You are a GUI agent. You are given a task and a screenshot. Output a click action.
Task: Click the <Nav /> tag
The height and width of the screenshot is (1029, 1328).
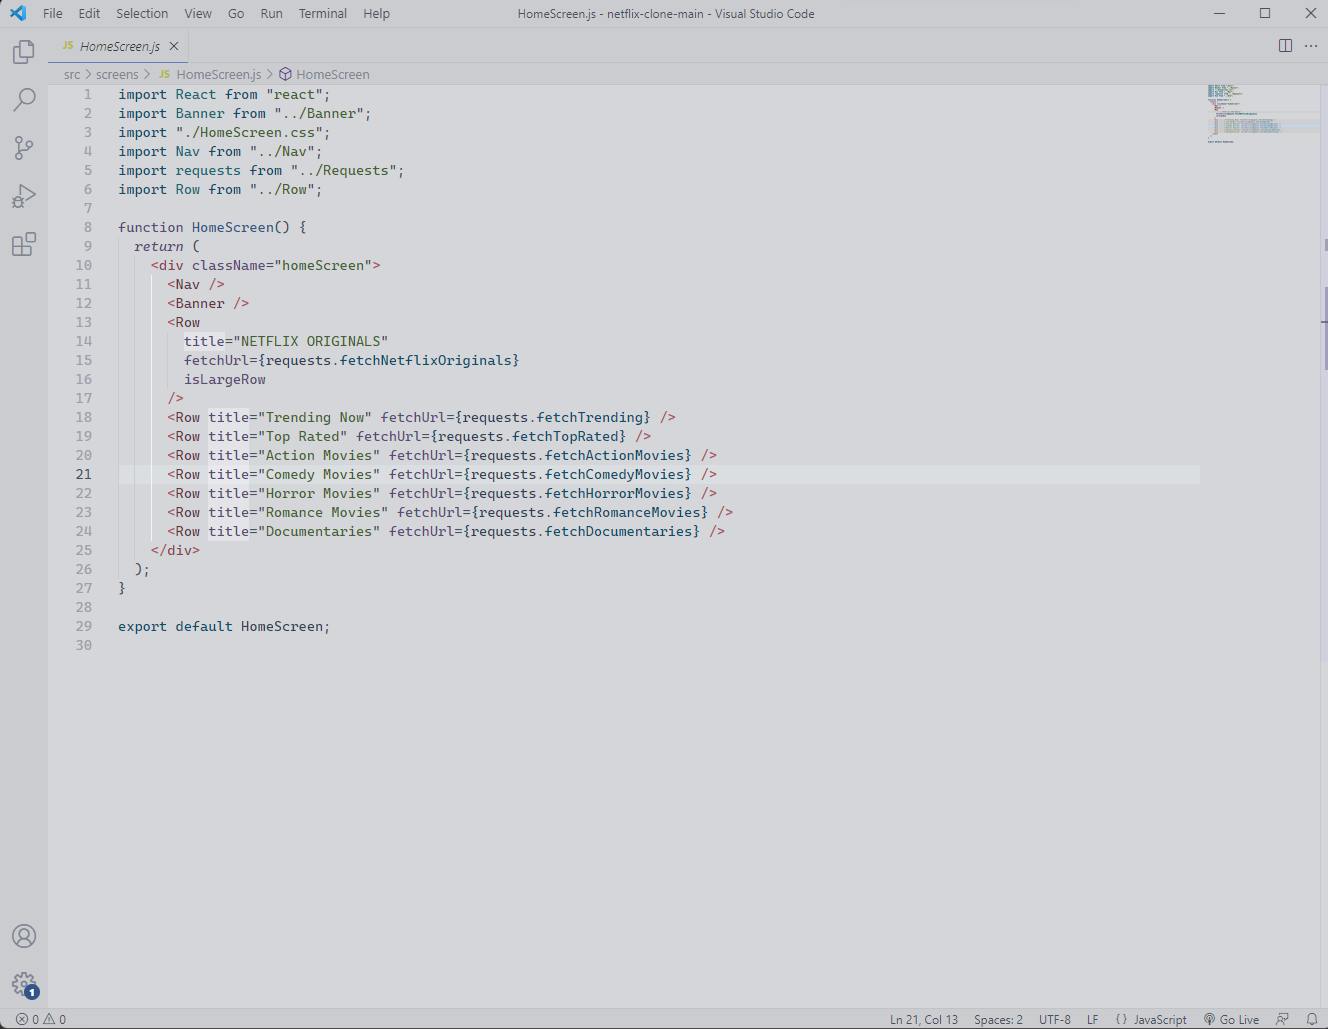[196, 284]
